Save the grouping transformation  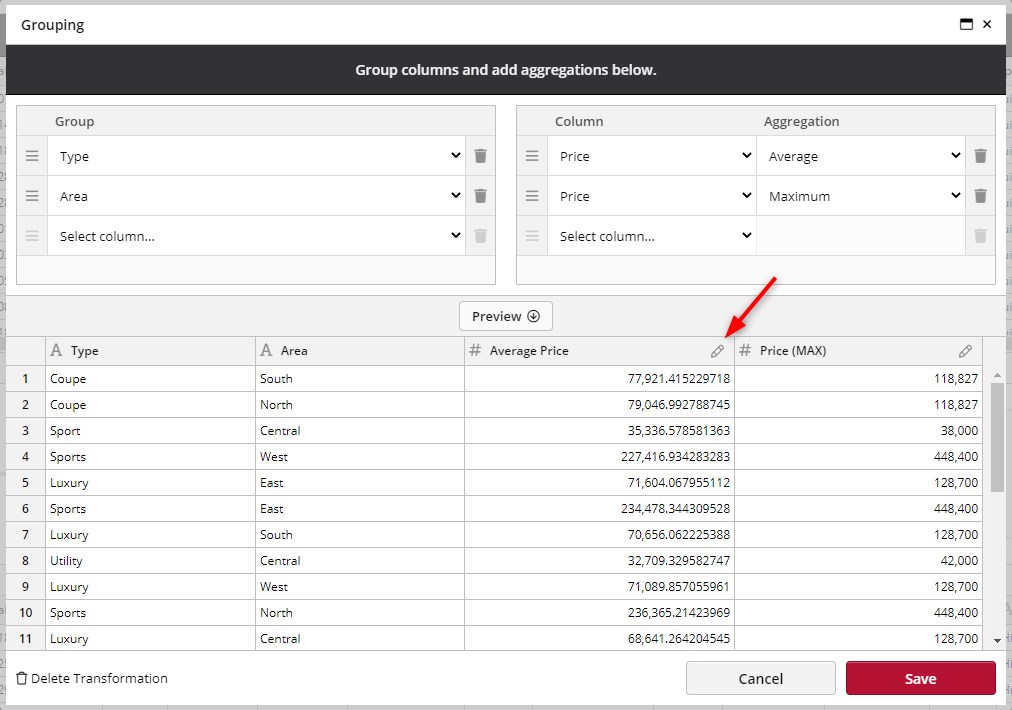click(x=920, y=678)
